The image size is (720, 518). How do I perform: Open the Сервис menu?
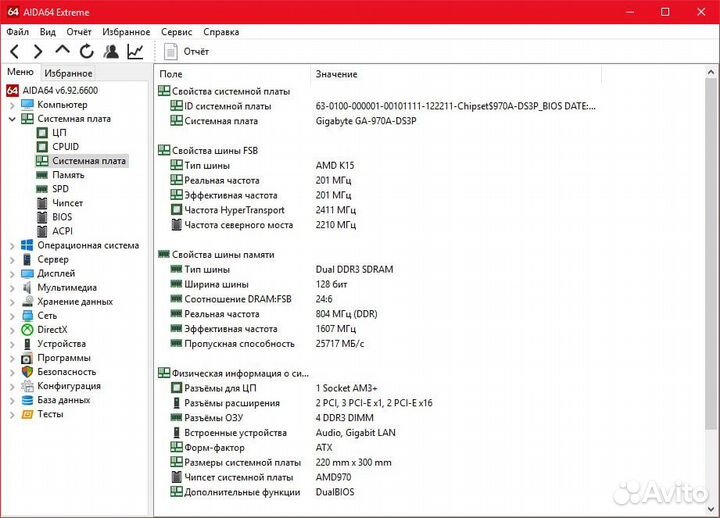point(176,32)
